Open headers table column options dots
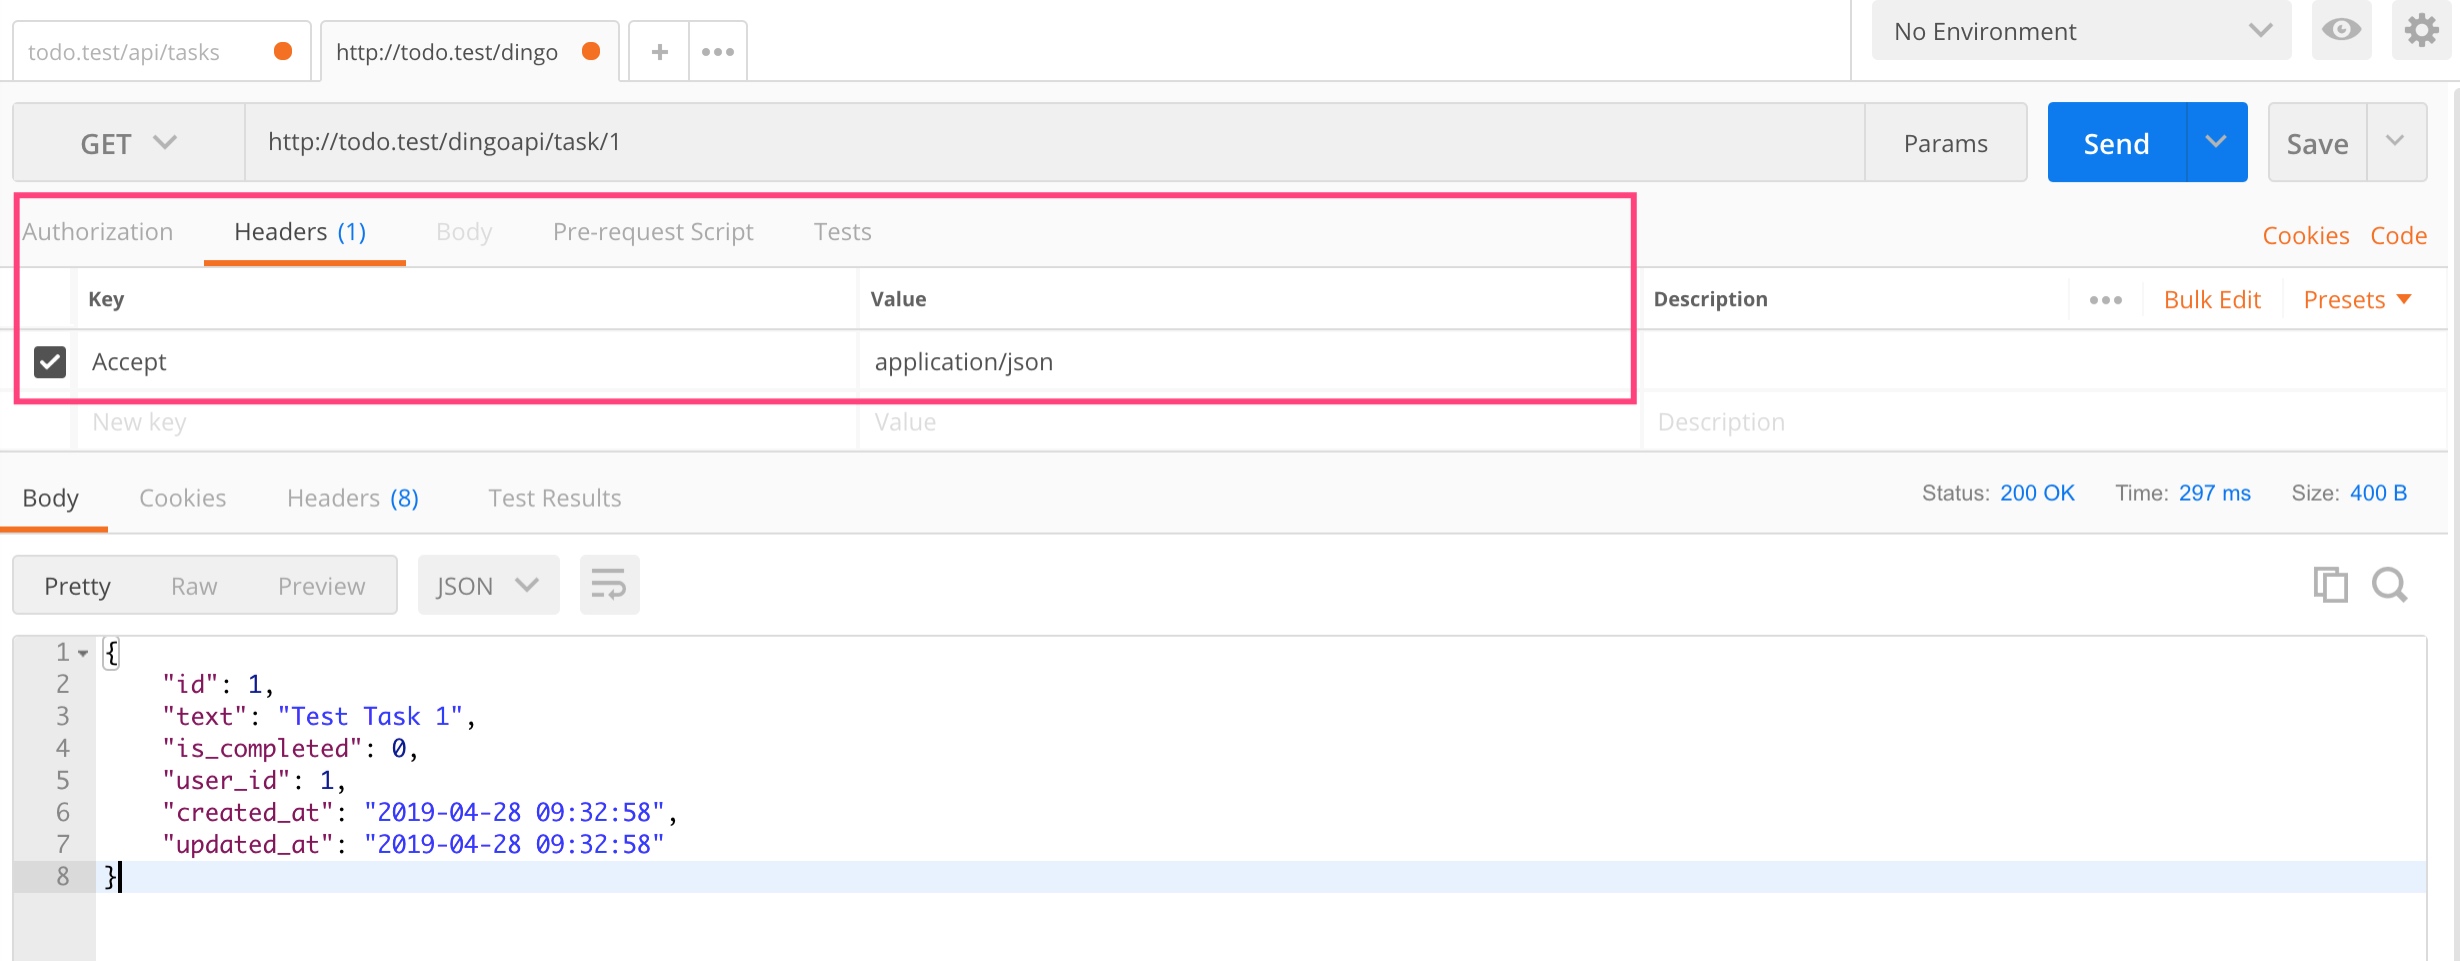Screen dimensions: 2460x961 (x=2105, y=300)
